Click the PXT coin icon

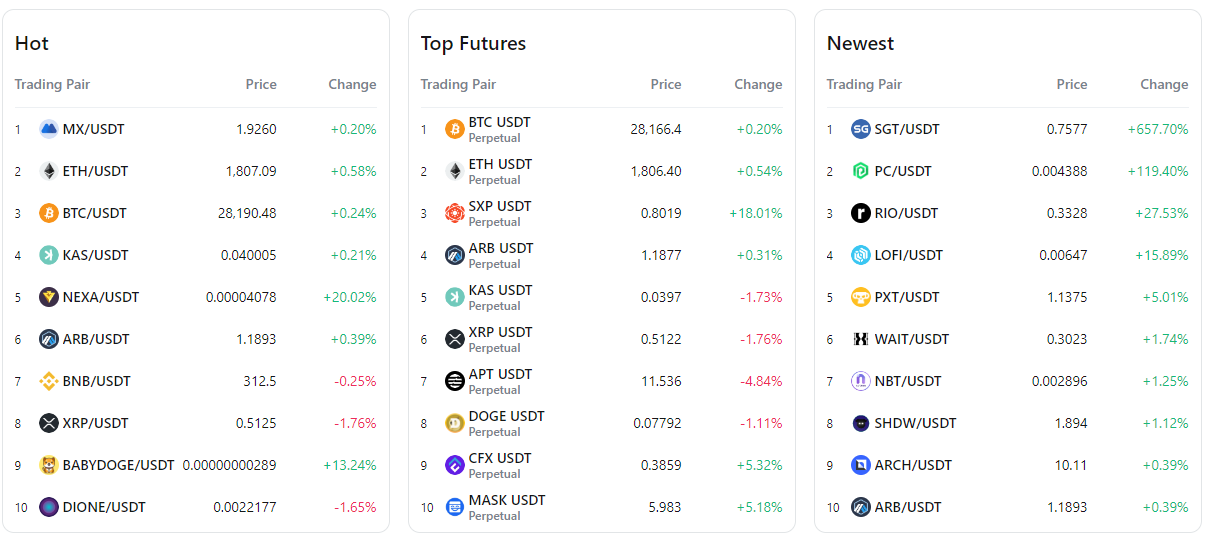pos(861,297)
